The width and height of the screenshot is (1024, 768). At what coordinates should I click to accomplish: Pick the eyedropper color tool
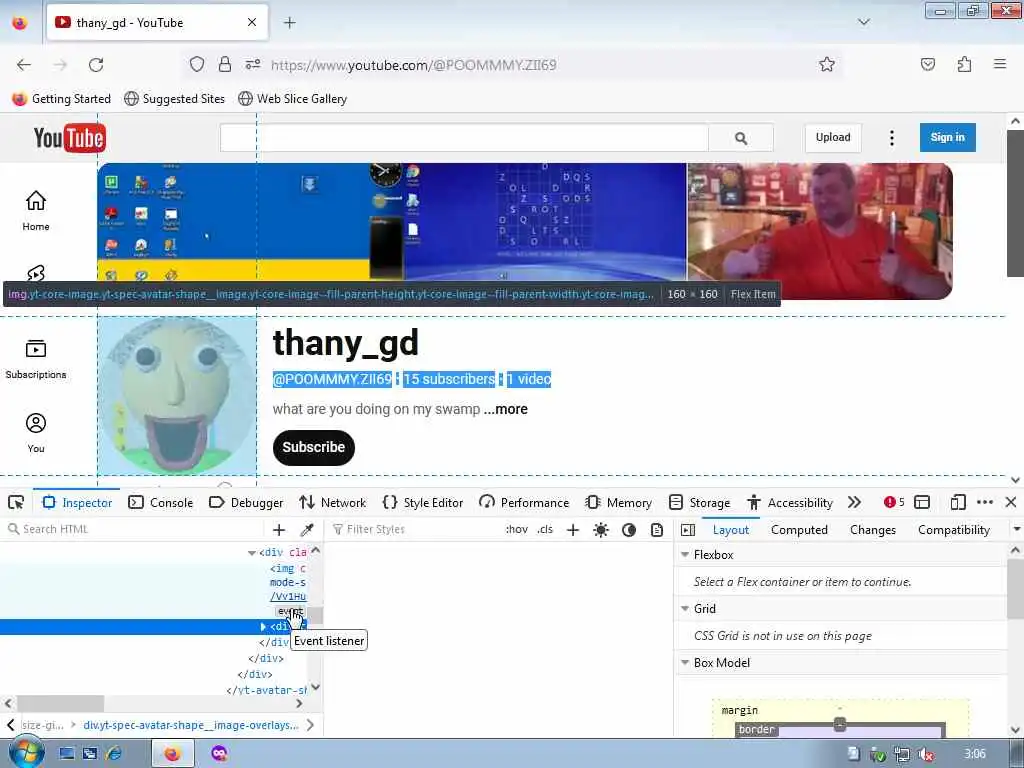point(306,530)
